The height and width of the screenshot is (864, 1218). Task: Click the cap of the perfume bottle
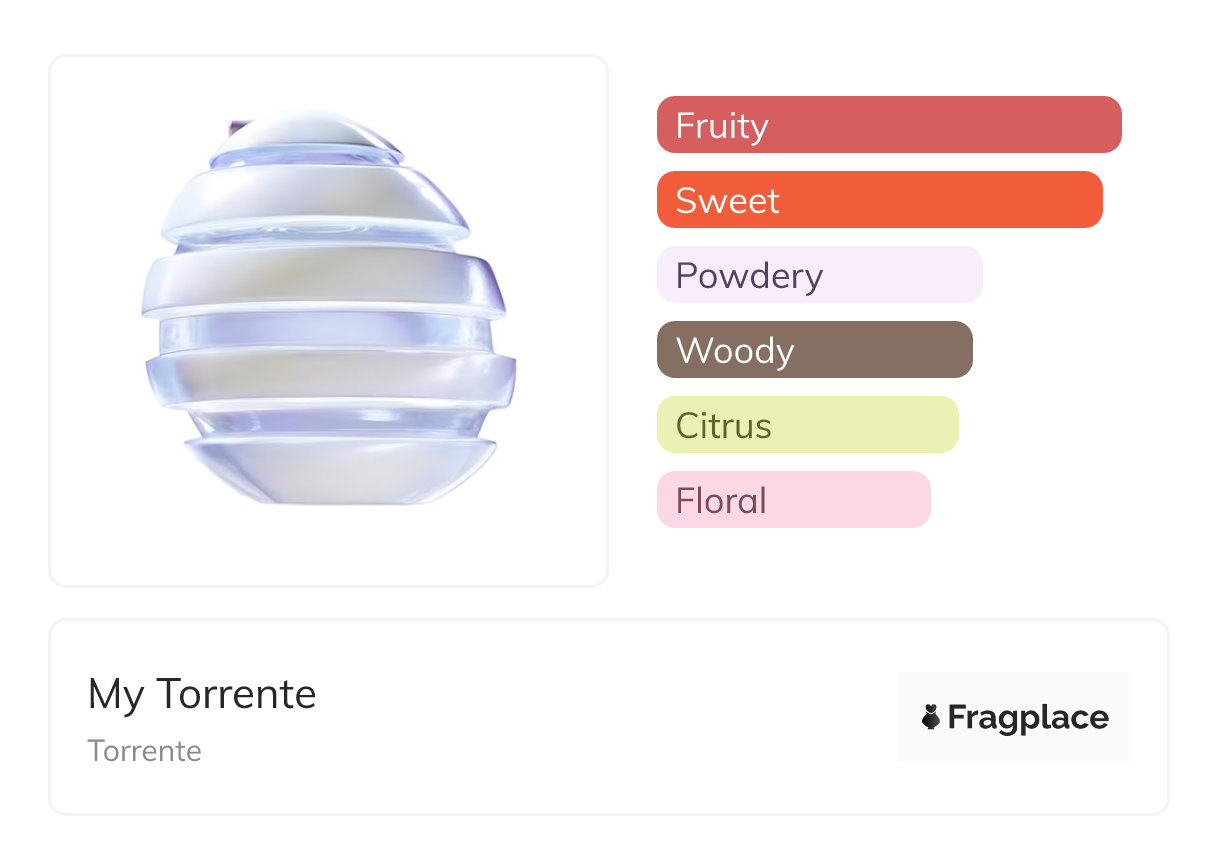[x=305, y=135]
